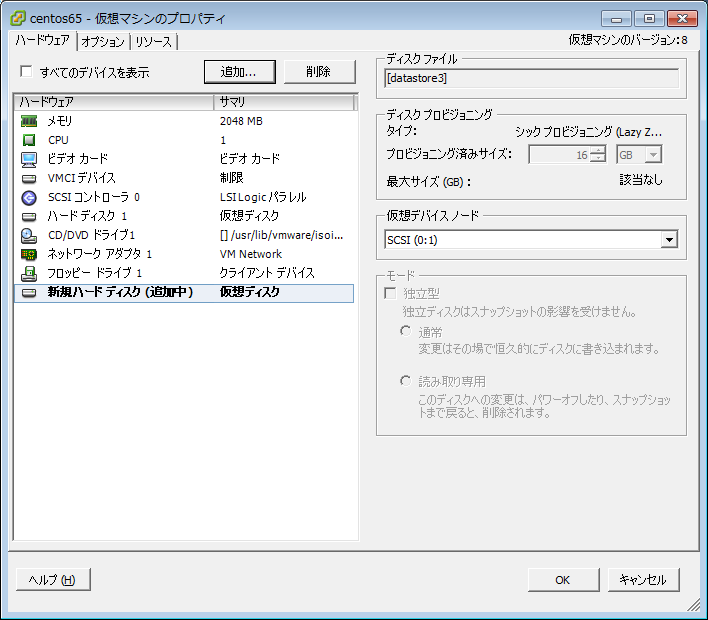Click the floppy drive 1 icon
Image resolution: width=708 pixels, height=620 pixels.
(x=29, y=273)
